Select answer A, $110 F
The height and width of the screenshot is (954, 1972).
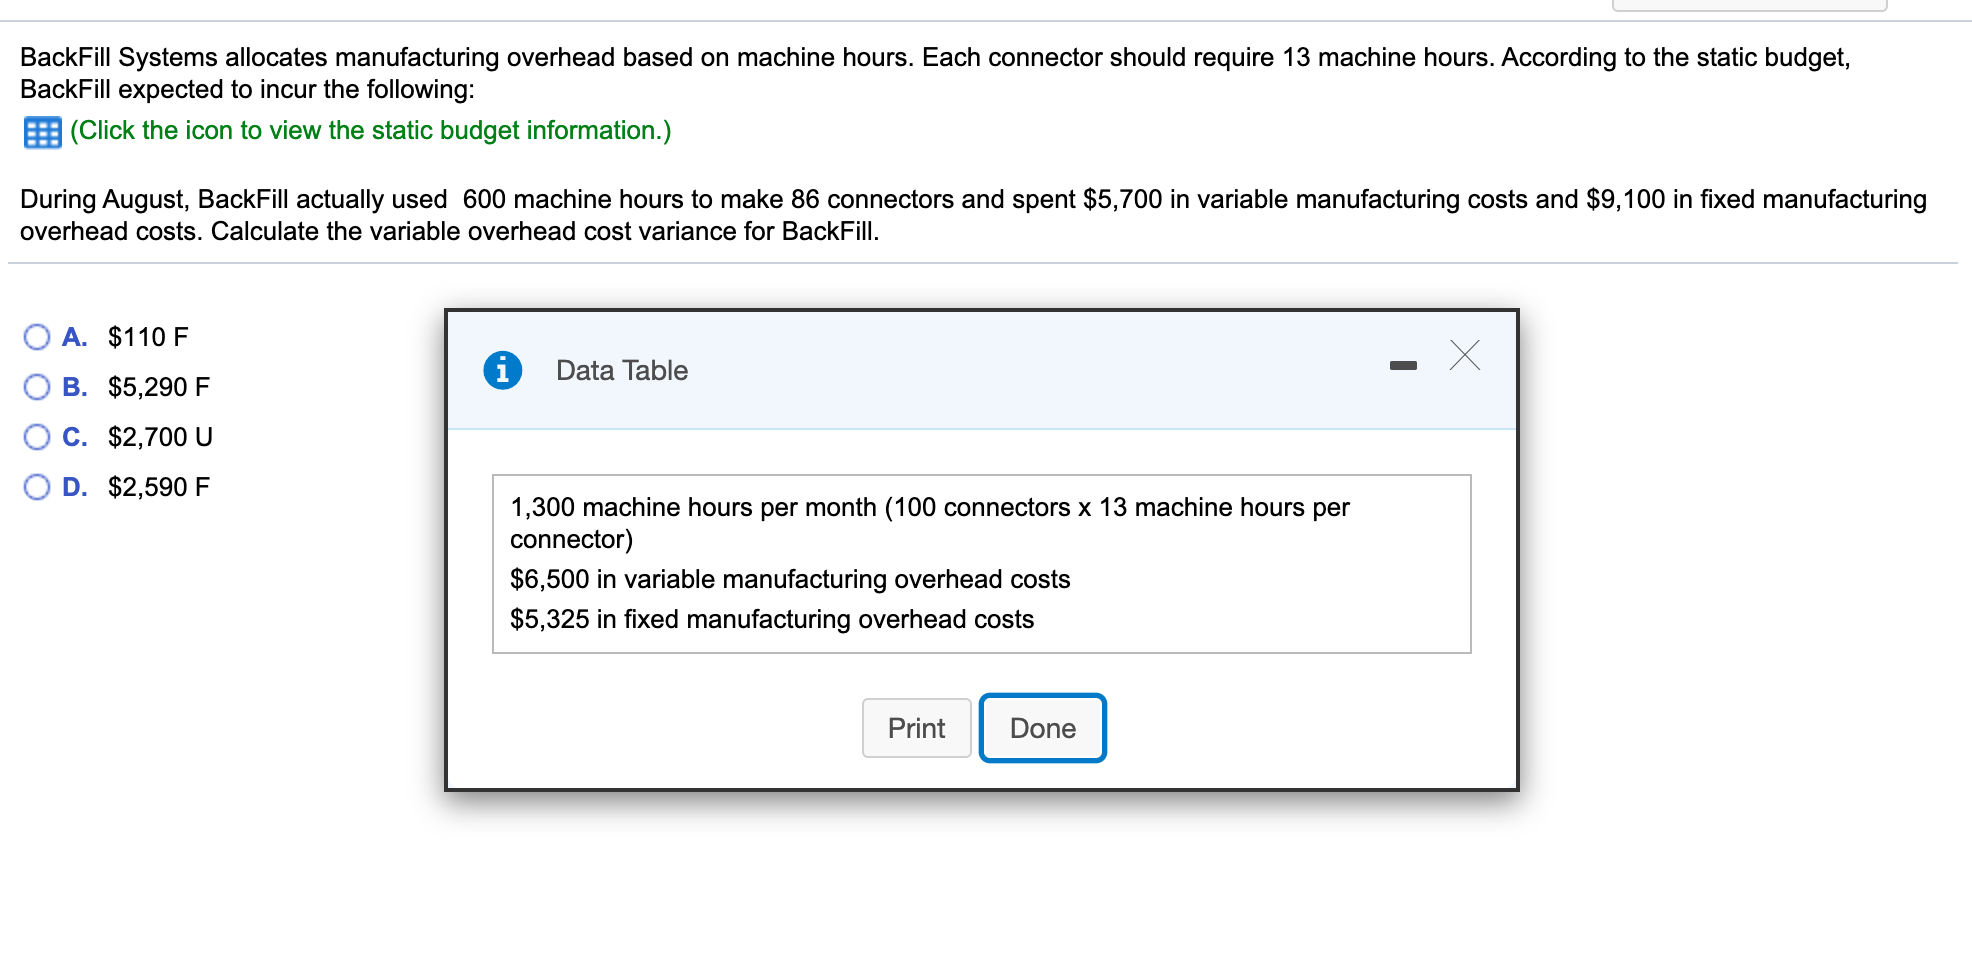pyautogui.click(x=37, y=337)
